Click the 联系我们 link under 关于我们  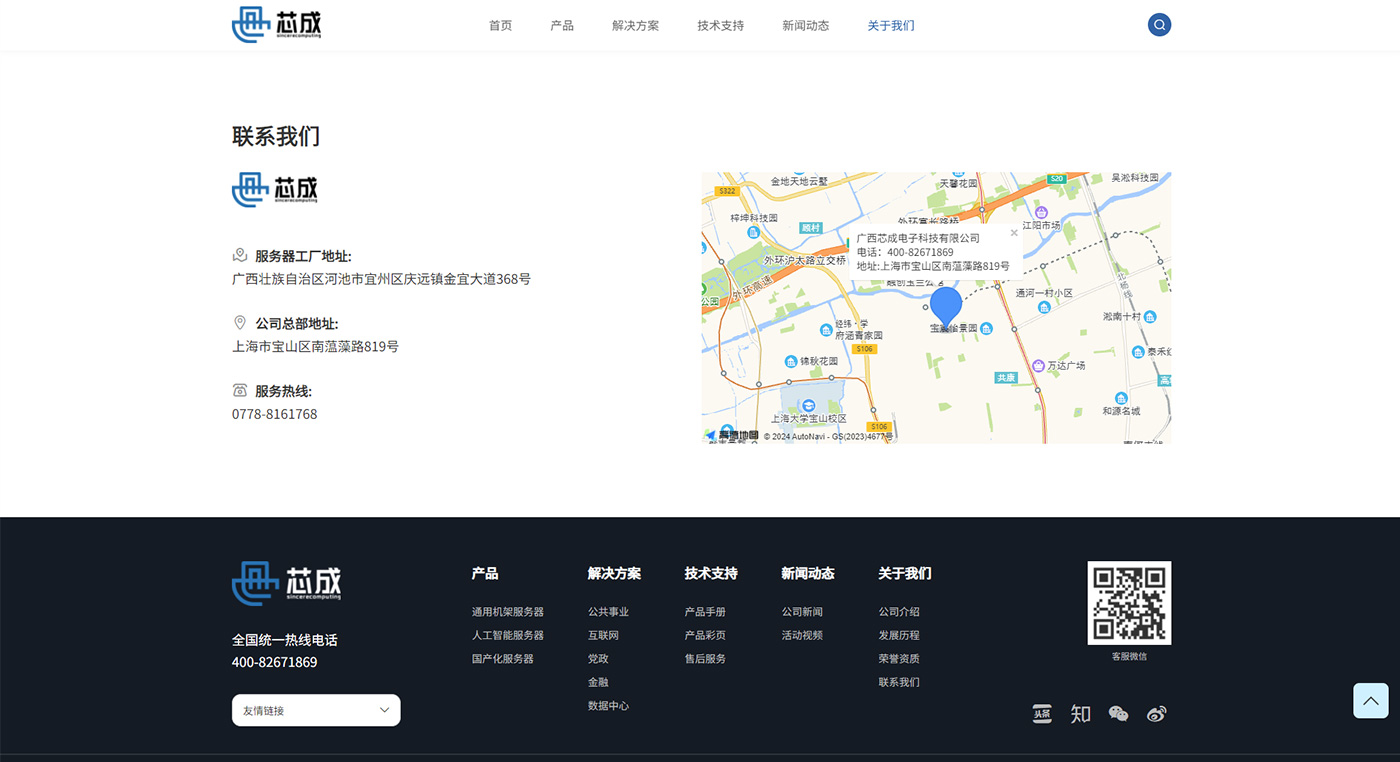(897, 681)
